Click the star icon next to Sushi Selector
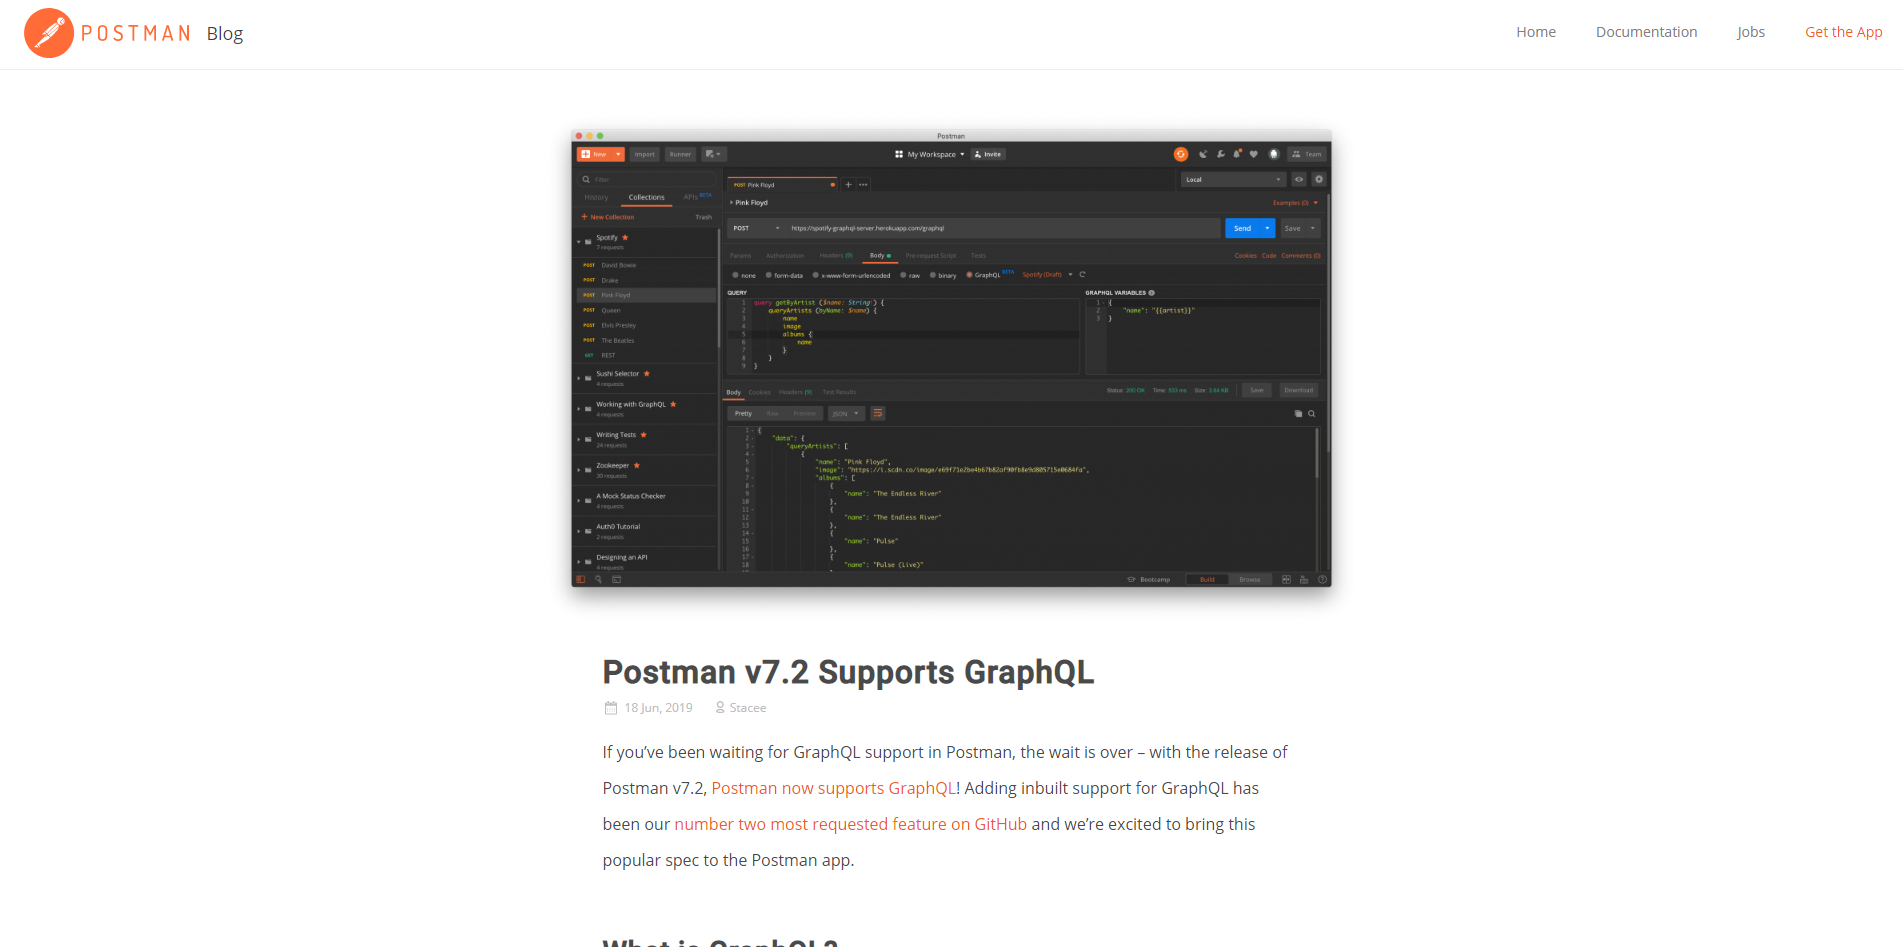 [x=647, y=373]
